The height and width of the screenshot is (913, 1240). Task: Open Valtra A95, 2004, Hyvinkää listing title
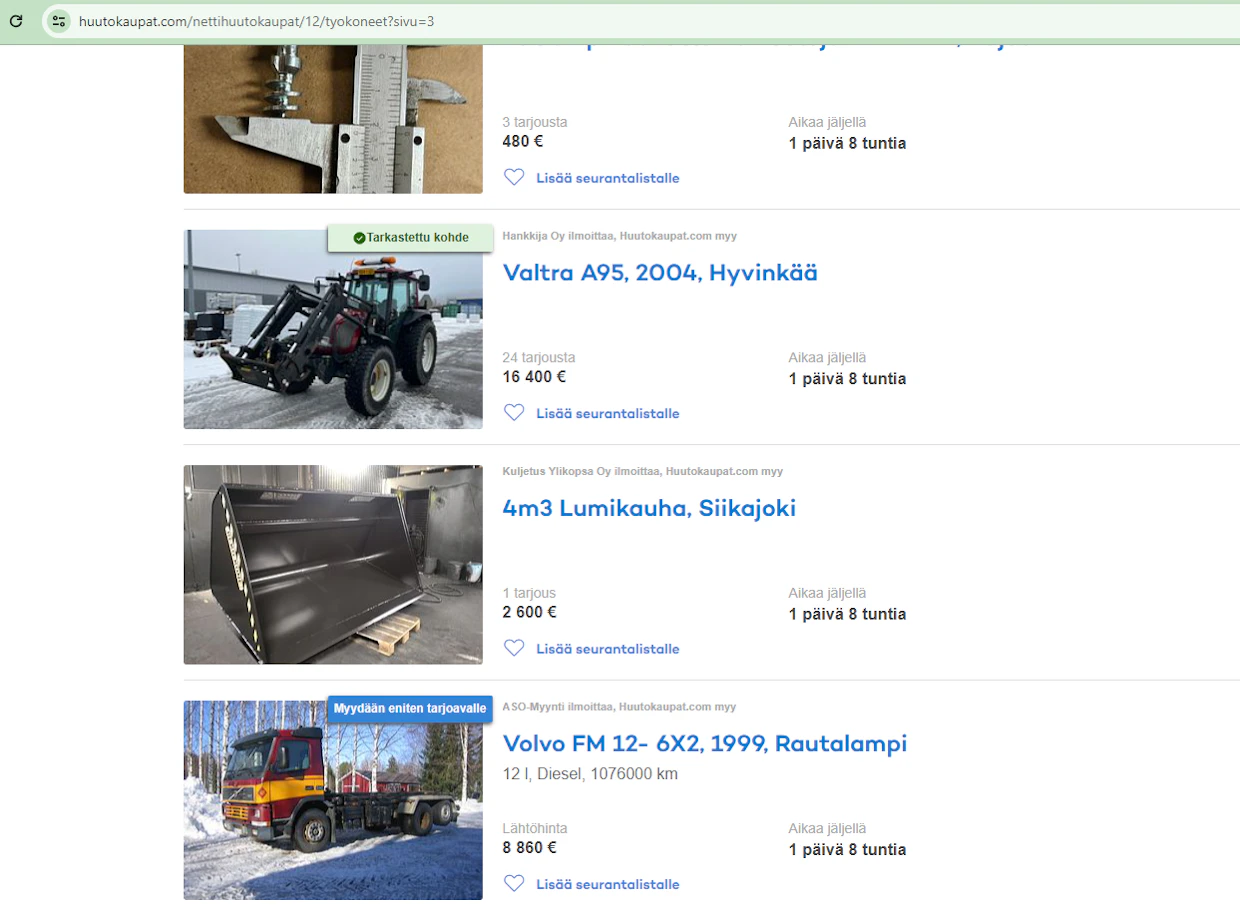(x=660, y=273)
